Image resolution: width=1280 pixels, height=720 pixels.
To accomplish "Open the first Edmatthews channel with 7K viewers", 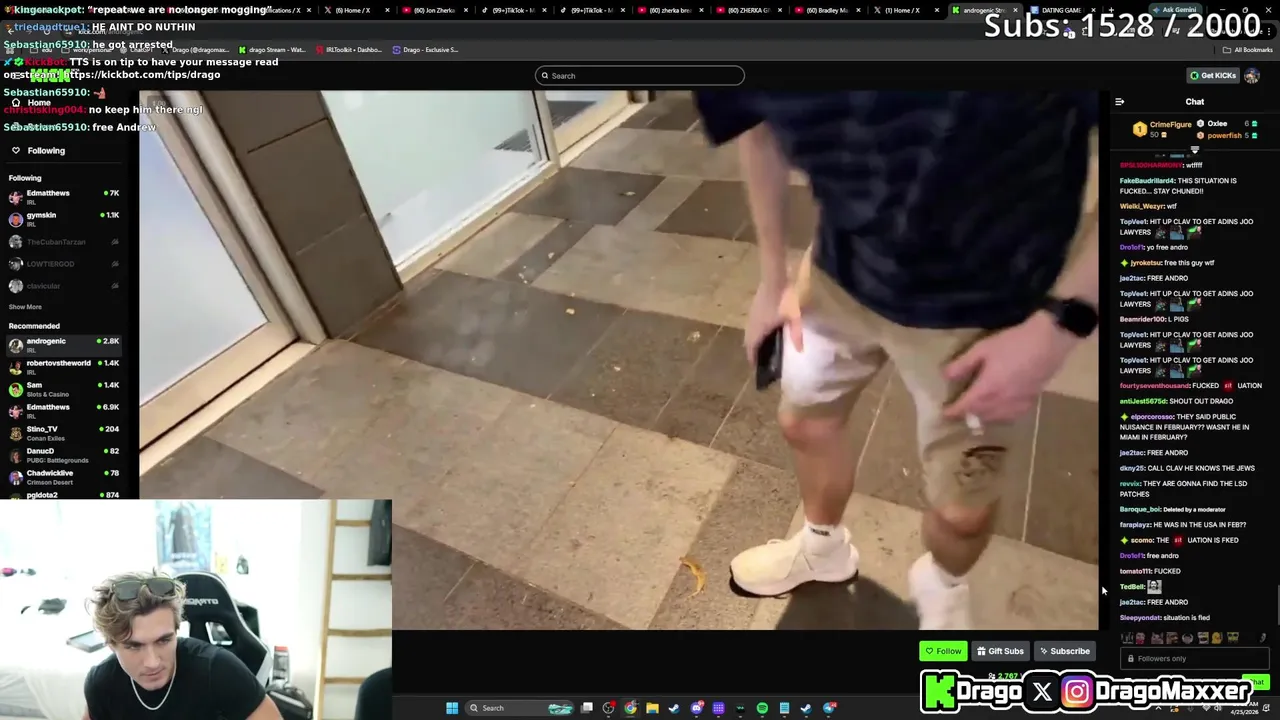I will pyautogui.click(x=64, y=197).
